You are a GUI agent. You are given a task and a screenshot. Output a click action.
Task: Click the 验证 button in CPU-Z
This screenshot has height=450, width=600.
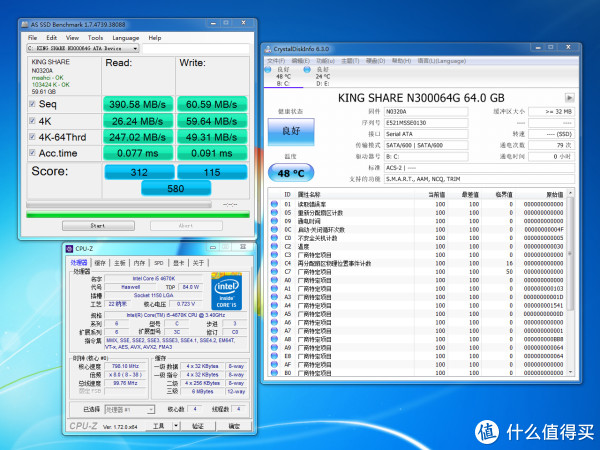pos(198,426)
